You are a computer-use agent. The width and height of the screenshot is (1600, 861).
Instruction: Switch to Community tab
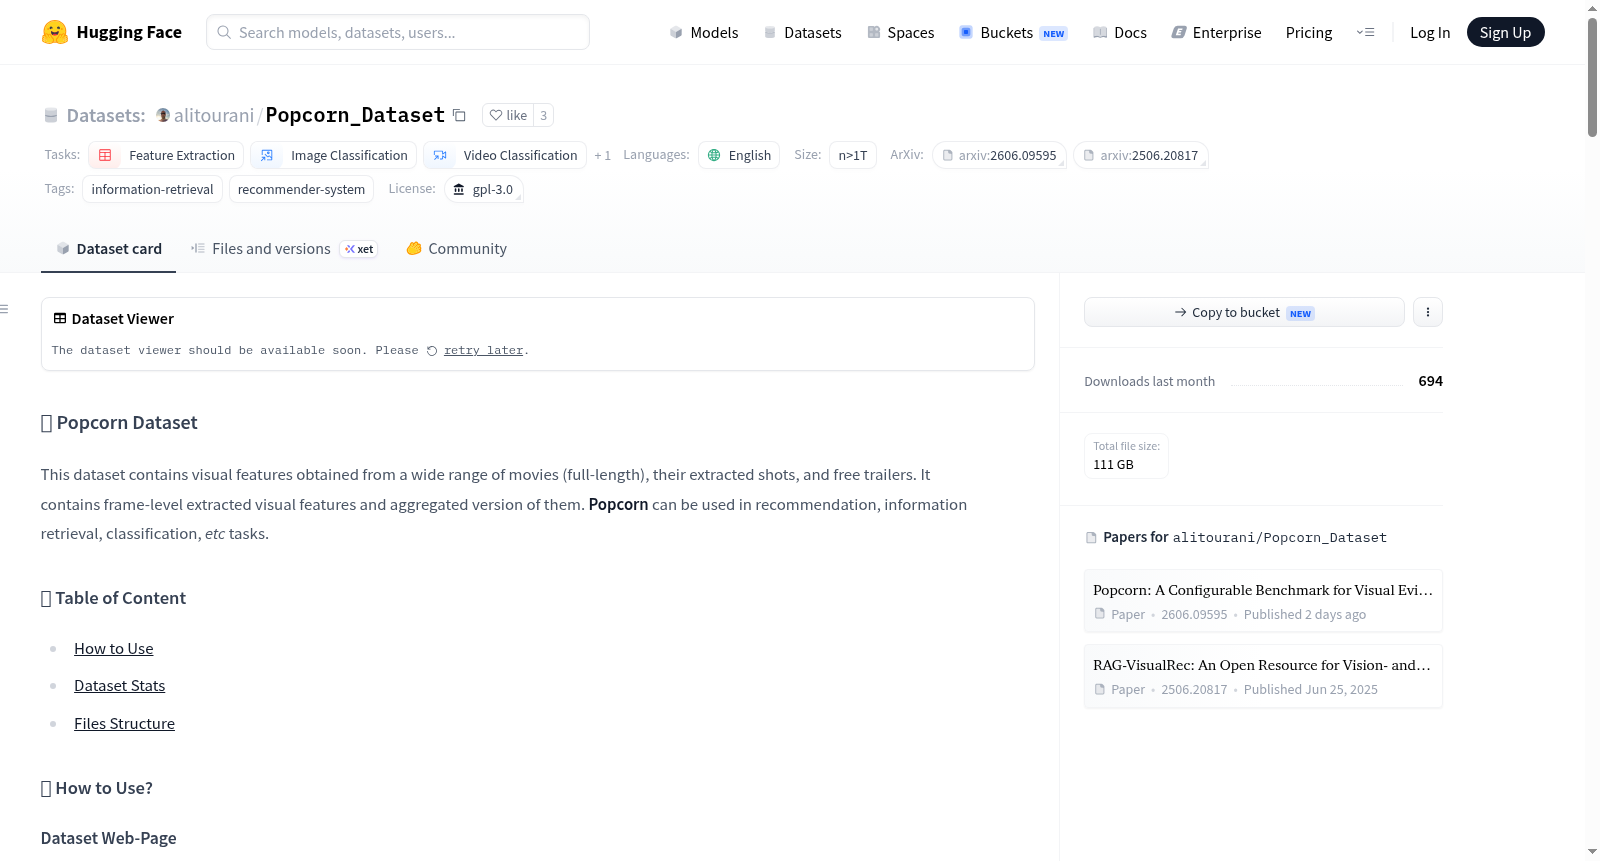point(456,249)
